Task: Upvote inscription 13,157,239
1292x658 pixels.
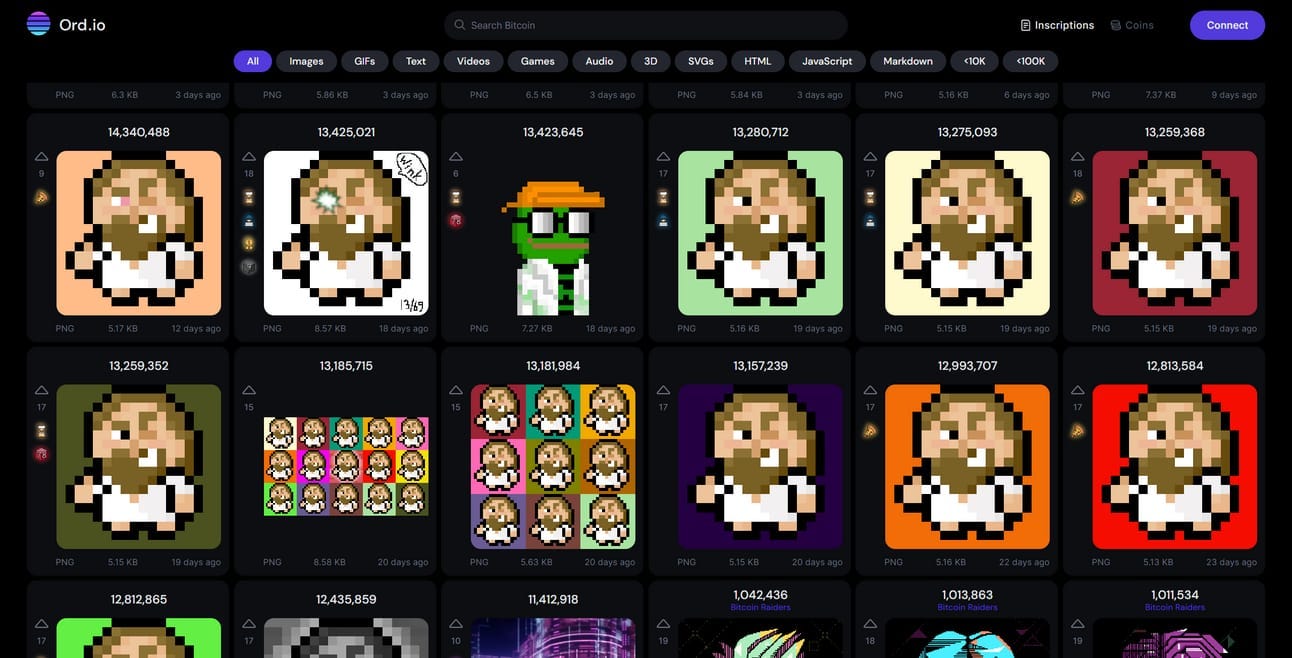Action: [x=663, y=391]
